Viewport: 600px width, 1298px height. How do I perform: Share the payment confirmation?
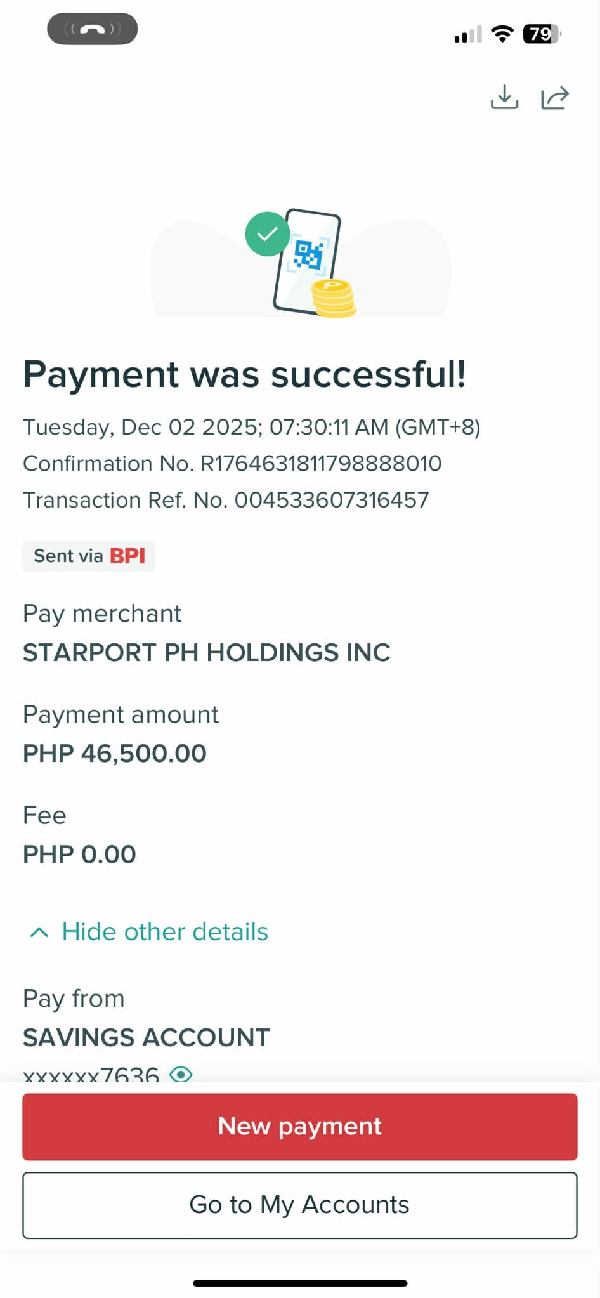(x=555, y=97)
